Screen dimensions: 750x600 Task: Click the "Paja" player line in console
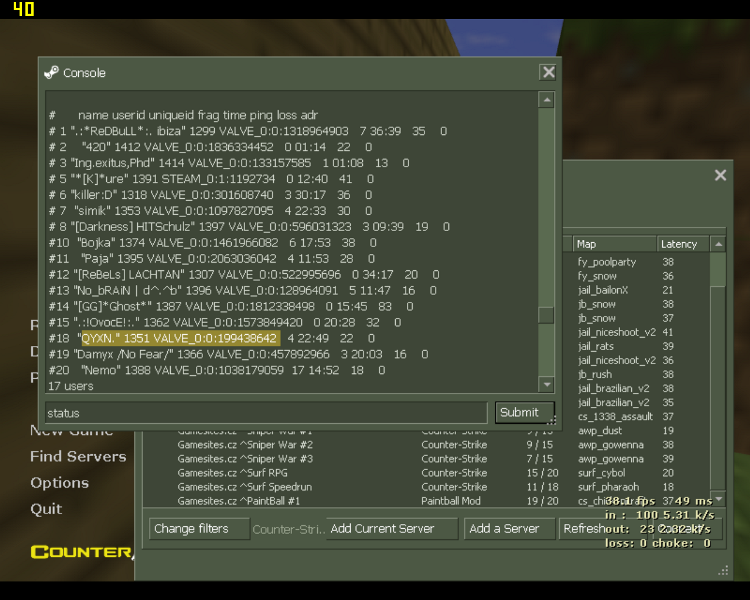click(x=211, y=258)
